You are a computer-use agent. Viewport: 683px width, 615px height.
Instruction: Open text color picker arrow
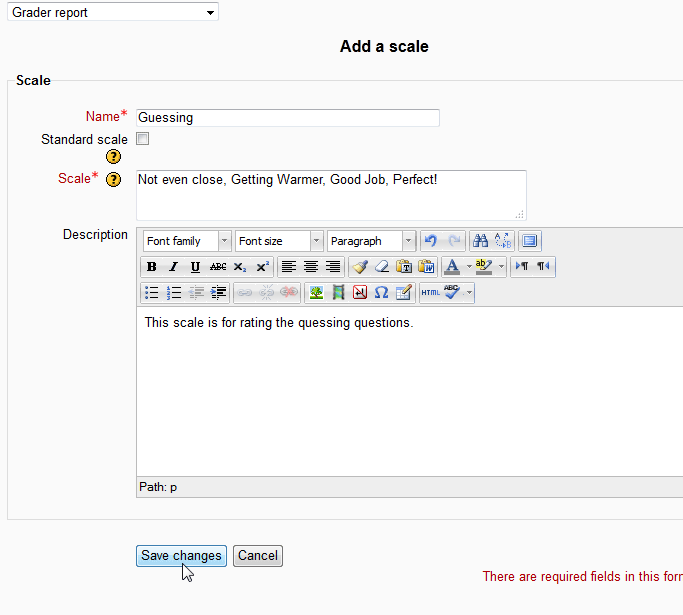[469, 267]
